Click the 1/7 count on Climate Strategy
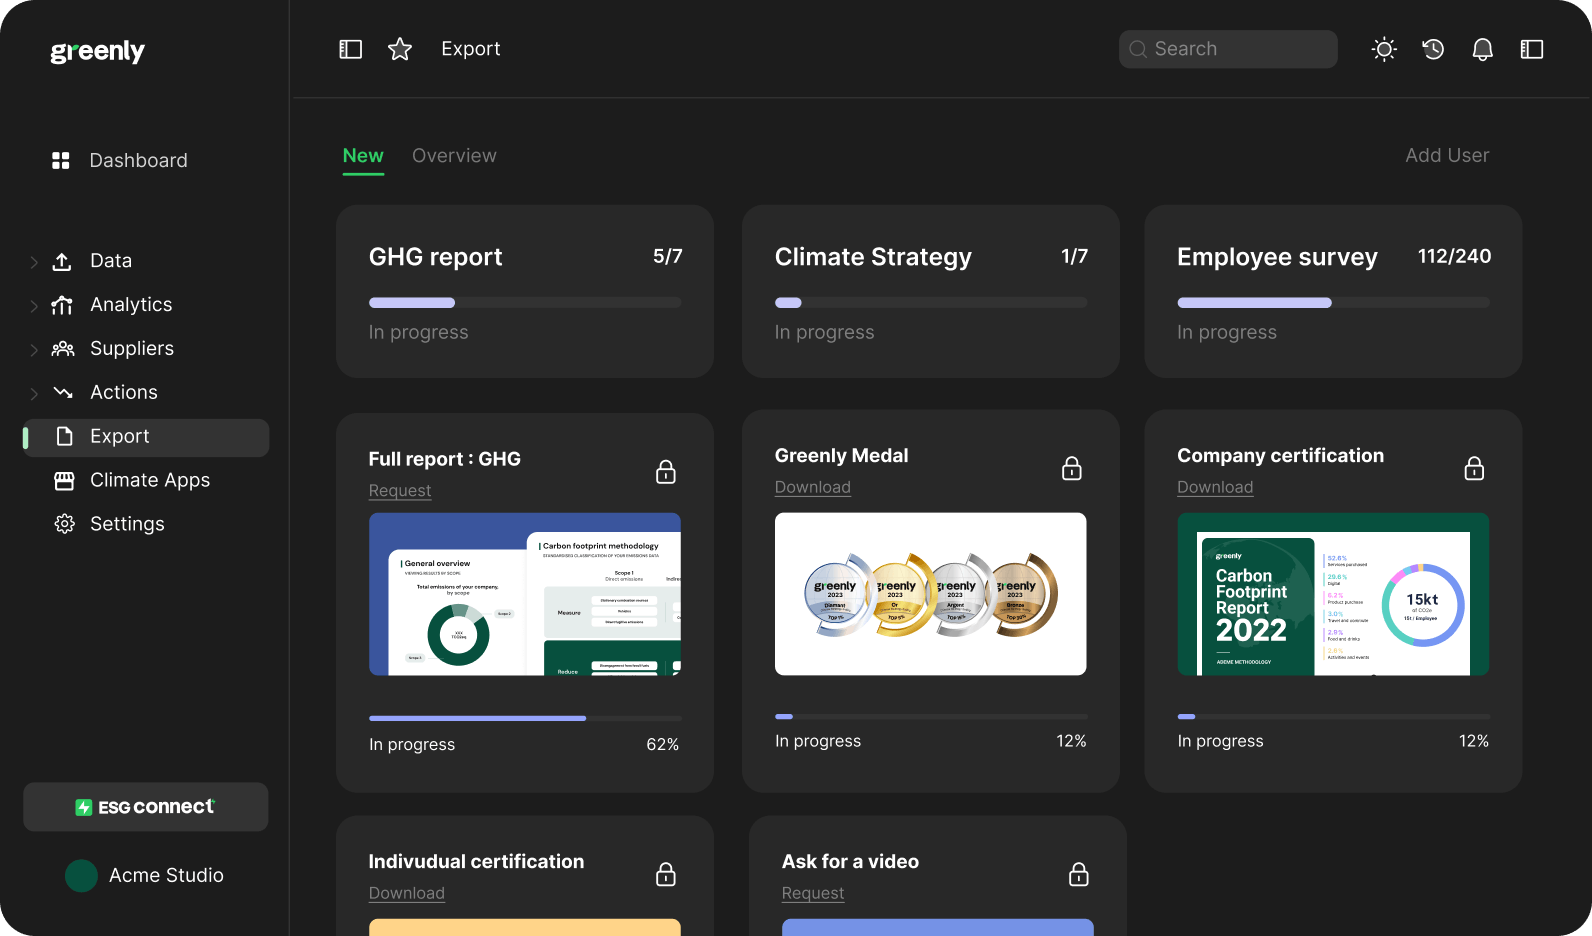The image size is (1592, 936). click(x=1075, y=257)
